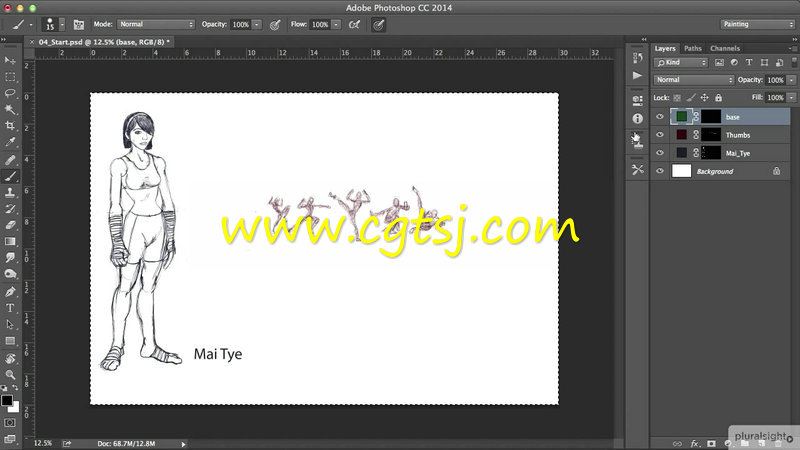Select the Lasso tool
Image resolution: width=800 pixels, height=450 pixels.
point(10,93)
